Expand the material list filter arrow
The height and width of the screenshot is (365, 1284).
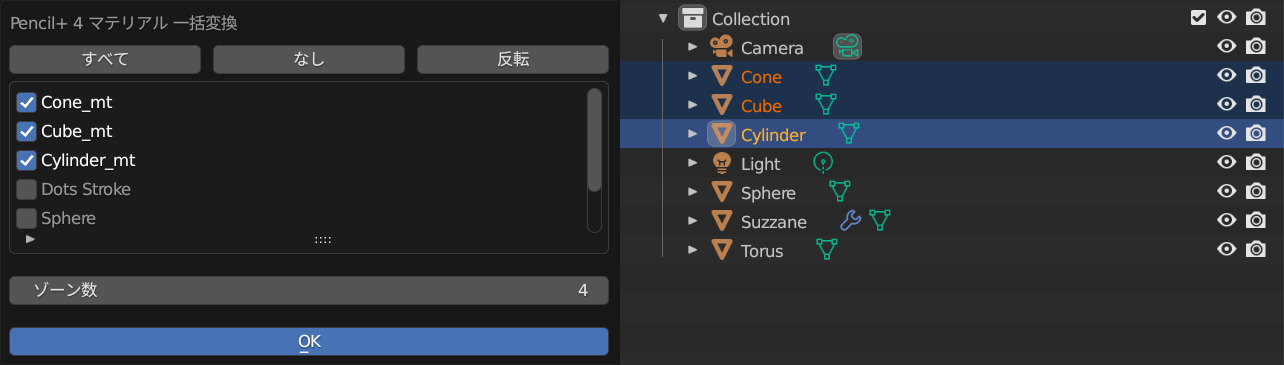(x=30, y=239)
